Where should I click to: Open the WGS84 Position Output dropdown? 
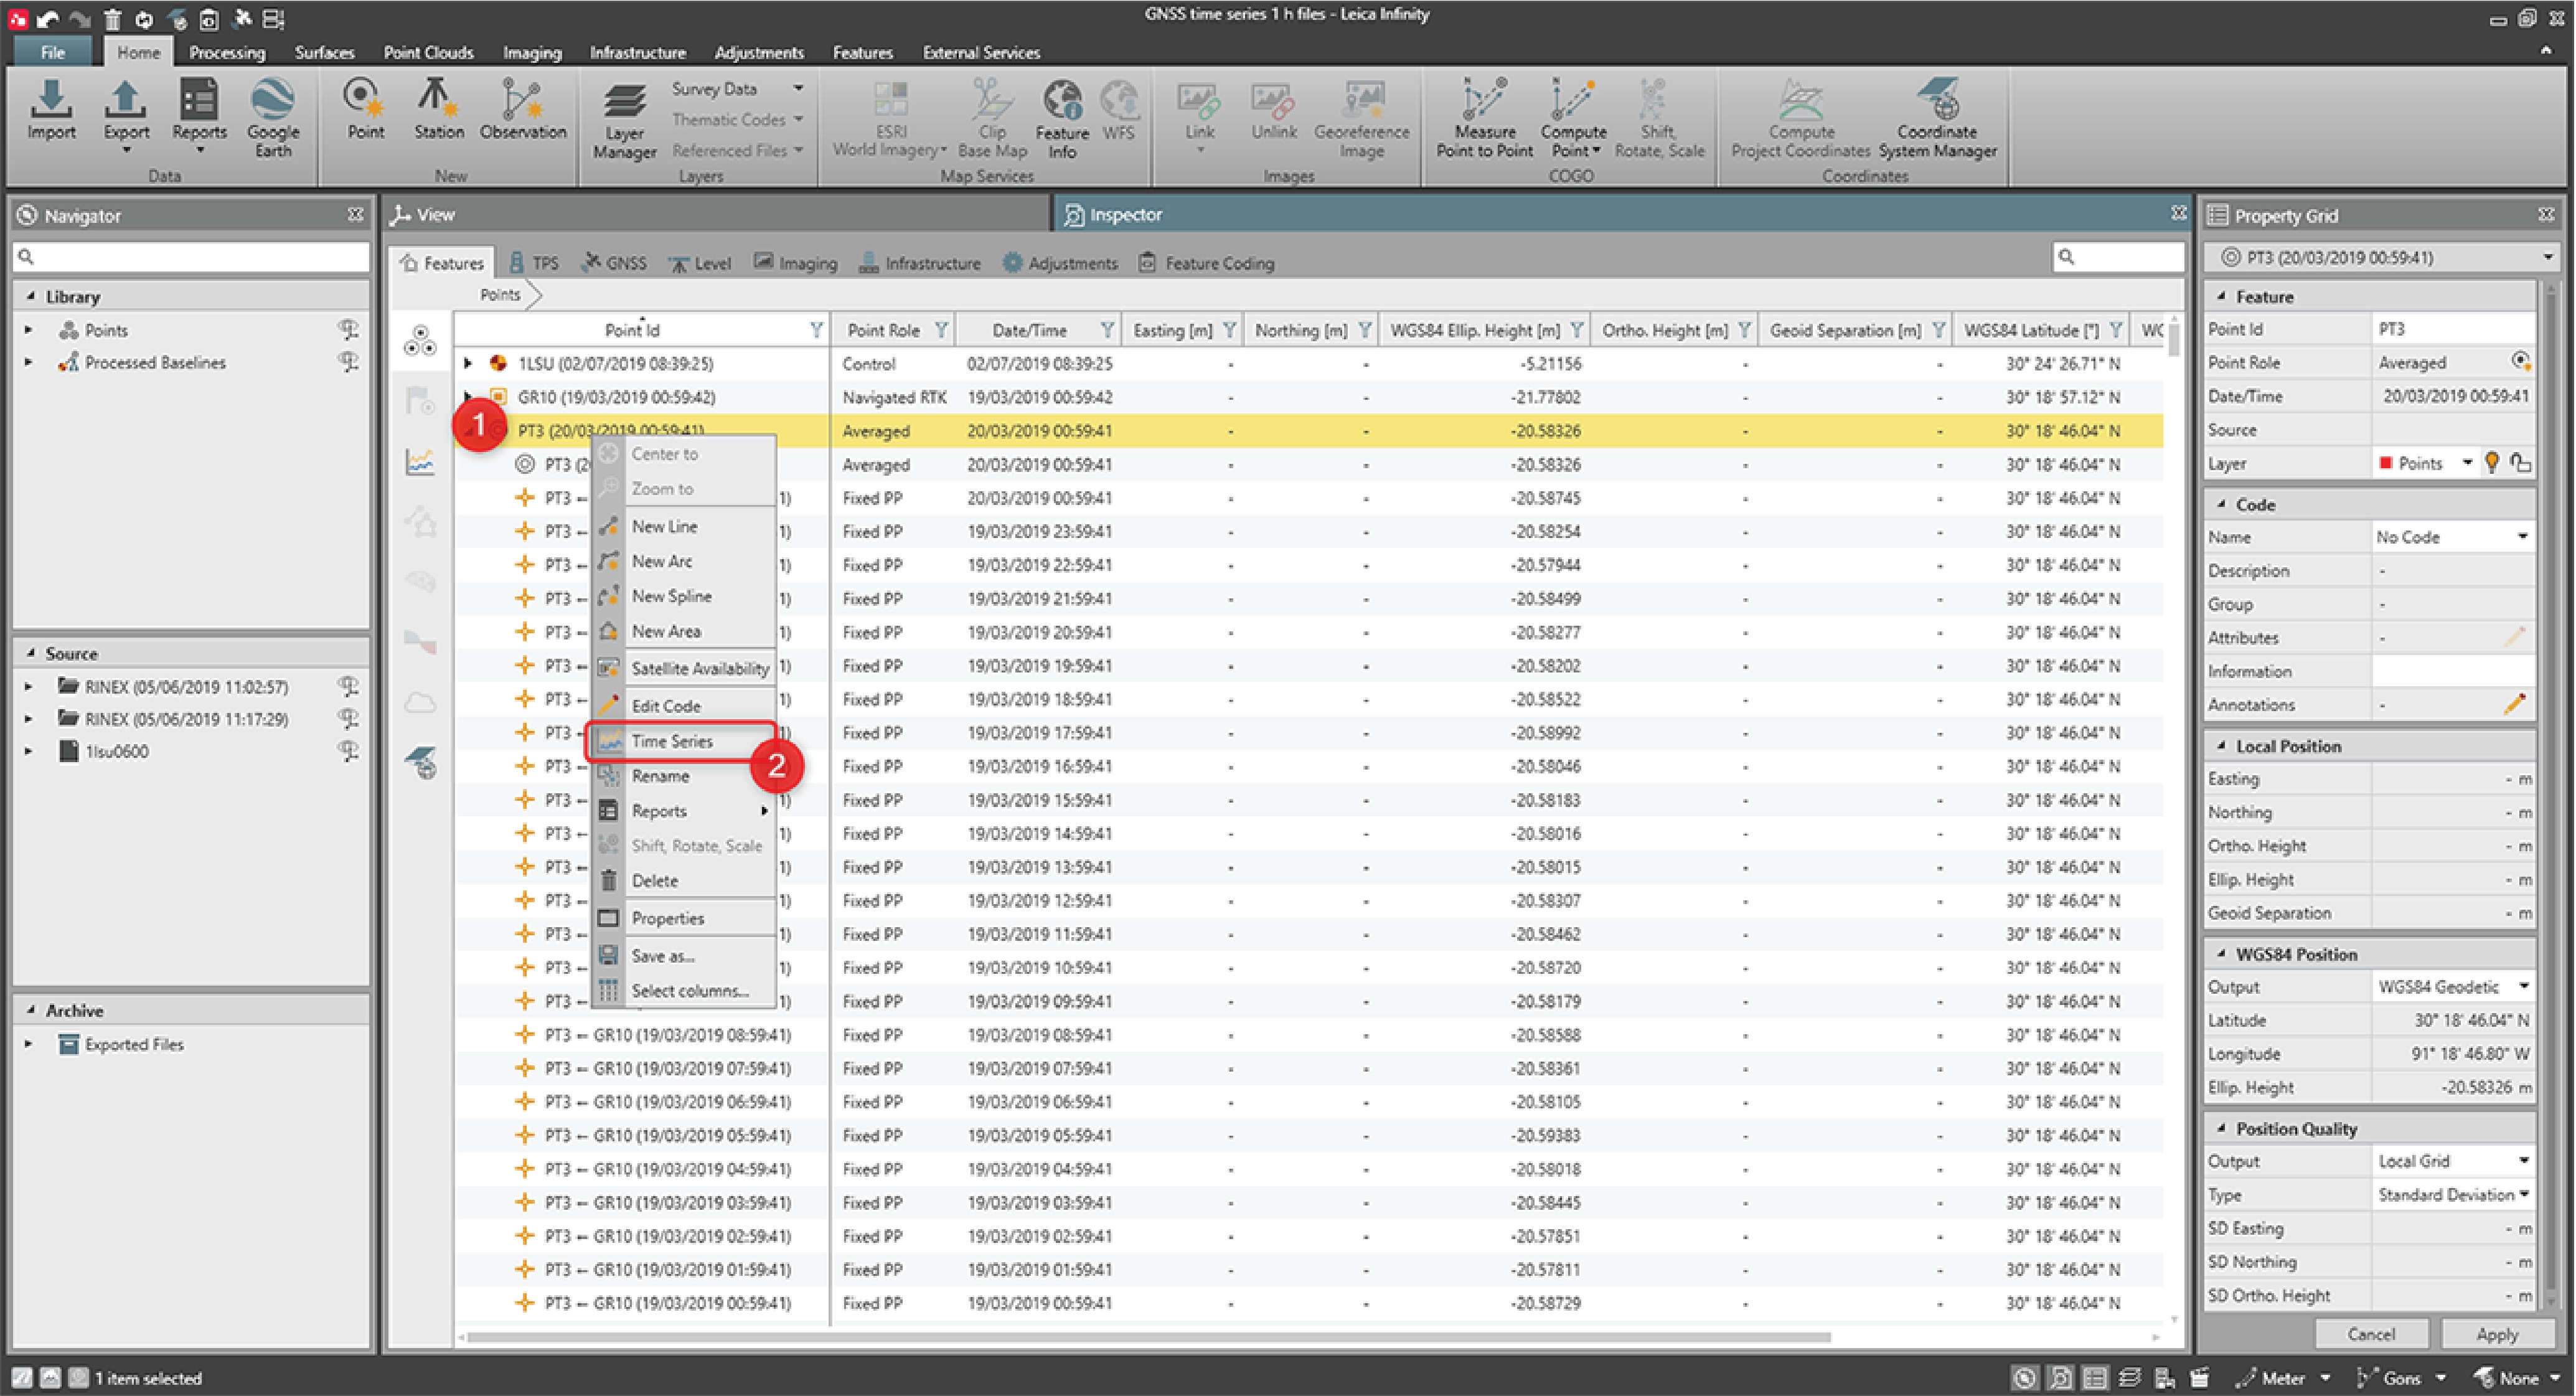[x=2523, y=987]
